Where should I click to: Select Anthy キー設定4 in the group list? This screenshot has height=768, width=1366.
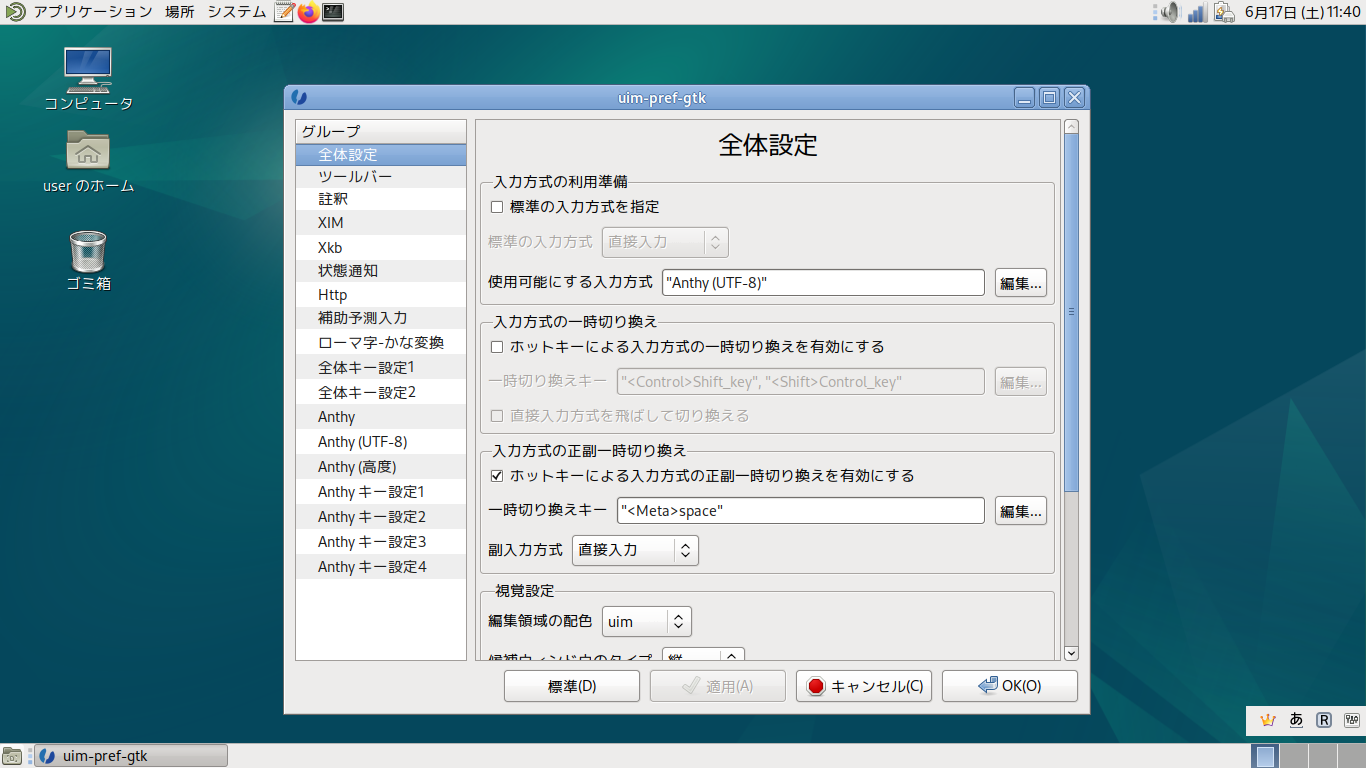(x=381, y=567)
